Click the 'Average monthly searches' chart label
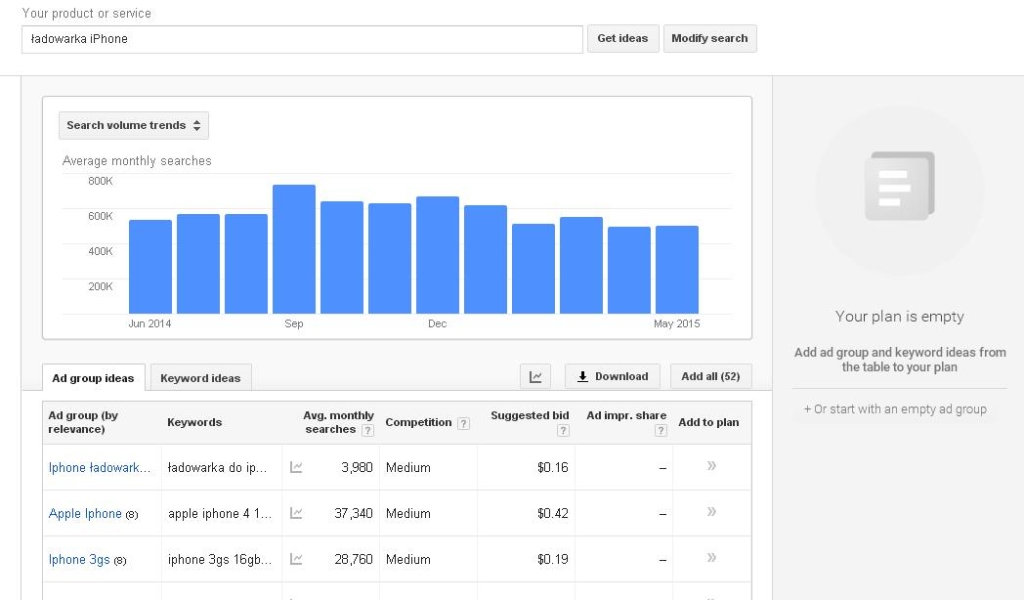The height and width of the screenshot is (600, 1024). point(137,161)
